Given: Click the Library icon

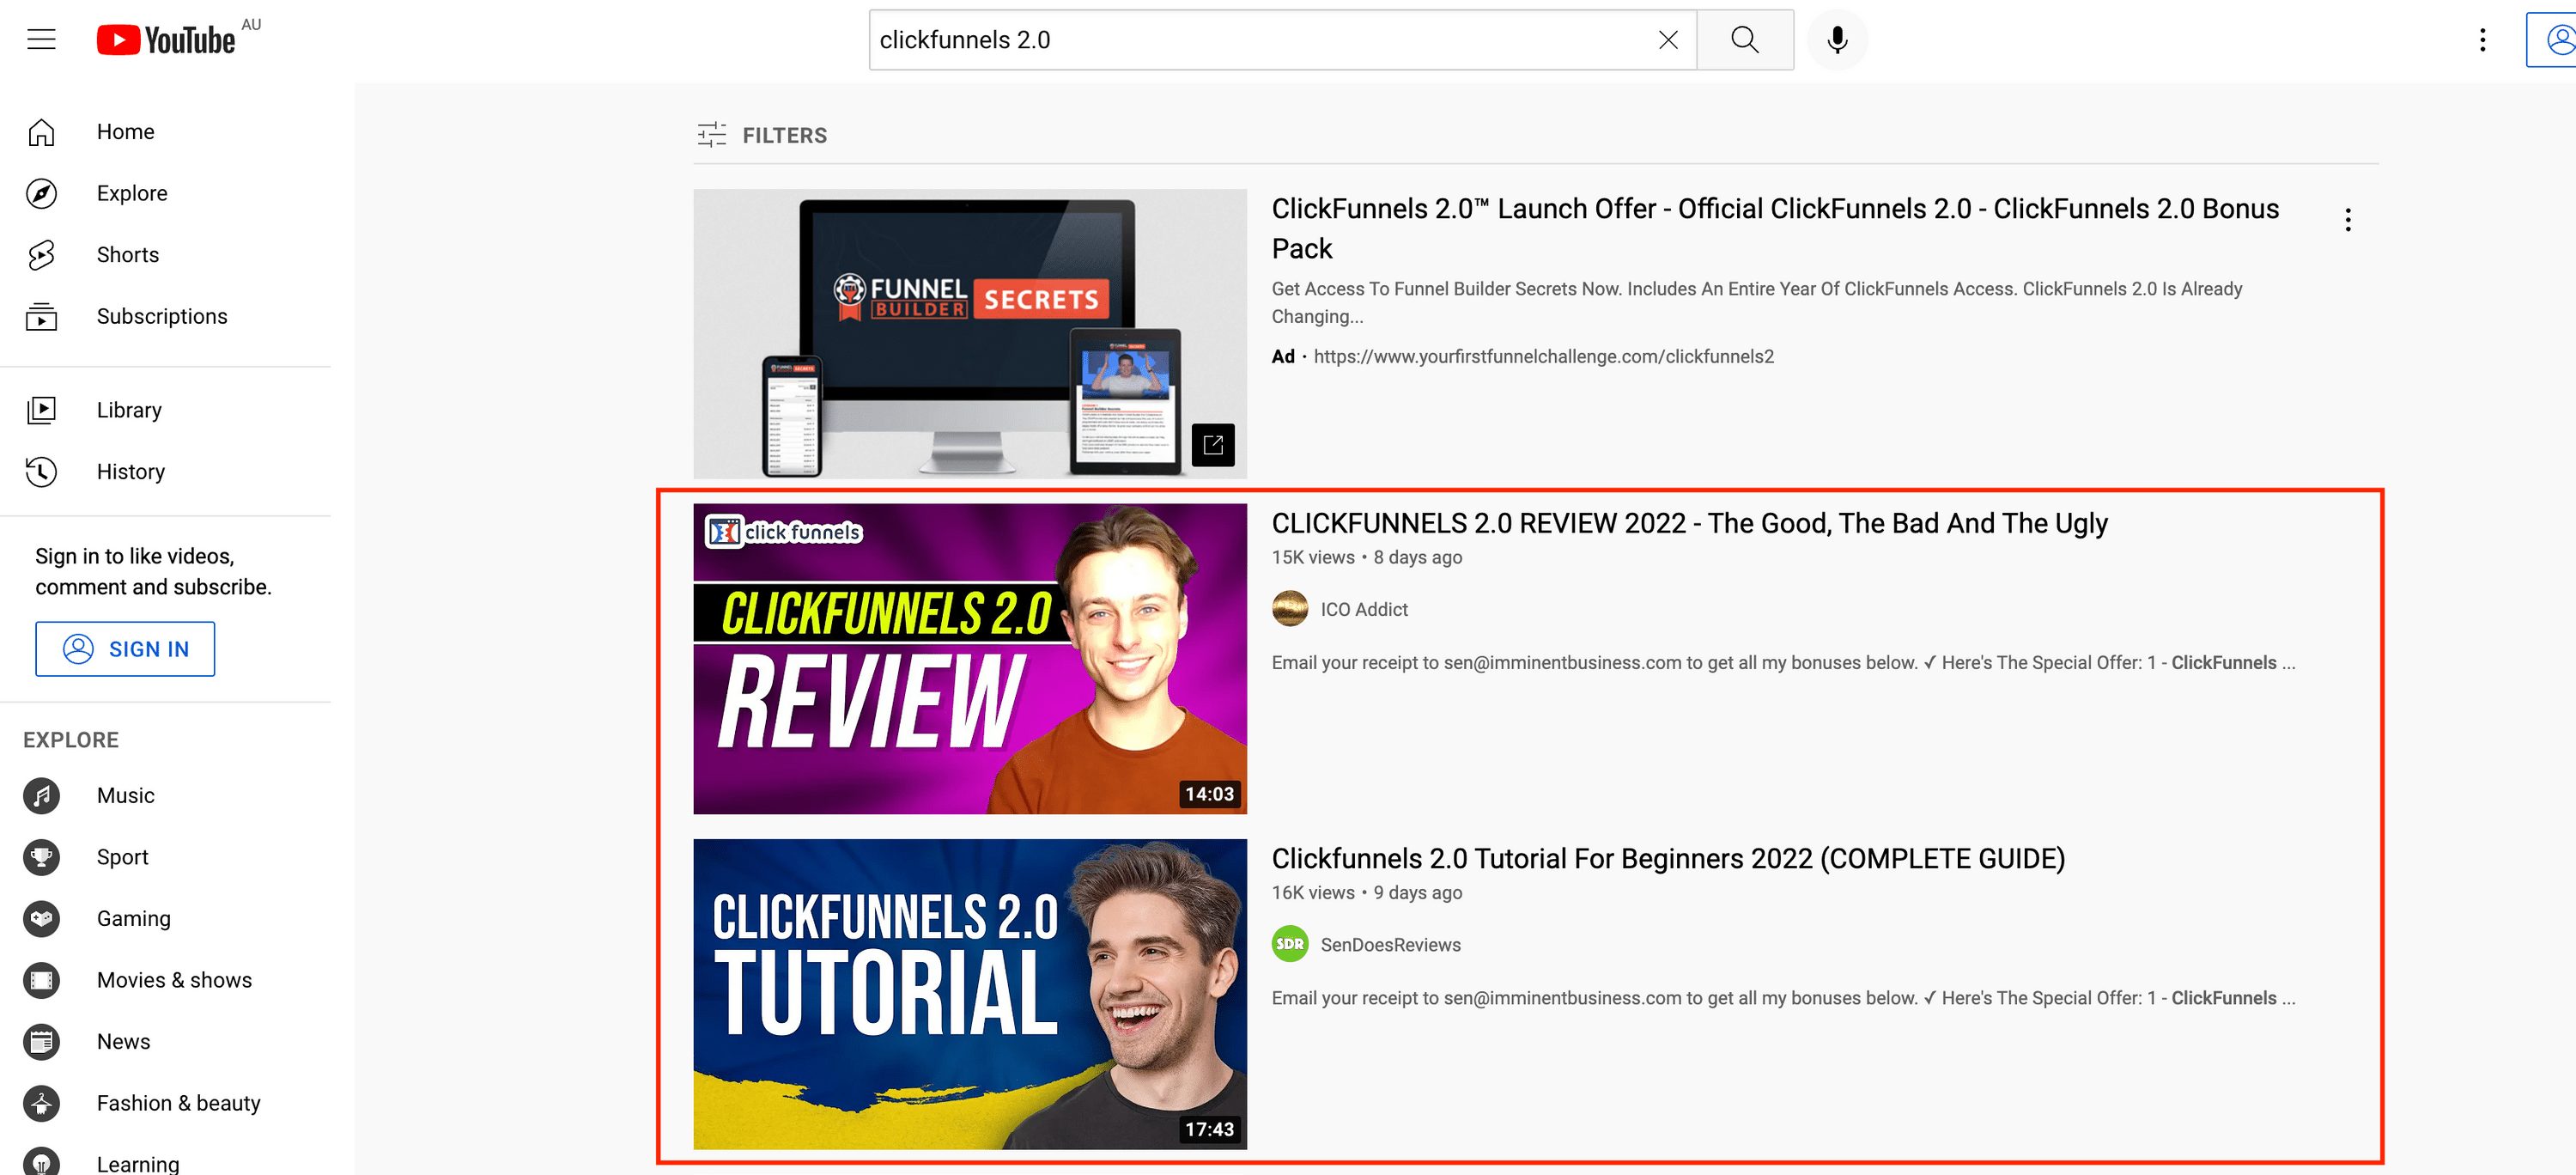Looking at the screenshot, I should coord(41,410).
